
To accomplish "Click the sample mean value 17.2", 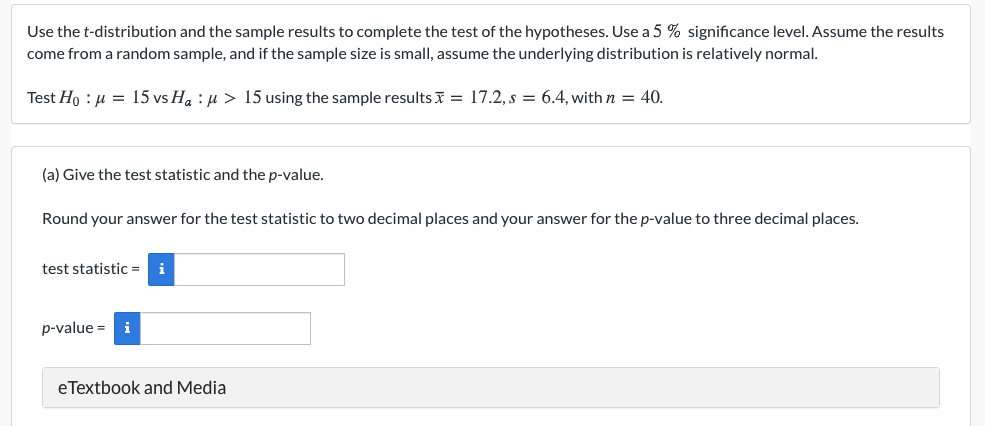I will [x=487, y=98].
